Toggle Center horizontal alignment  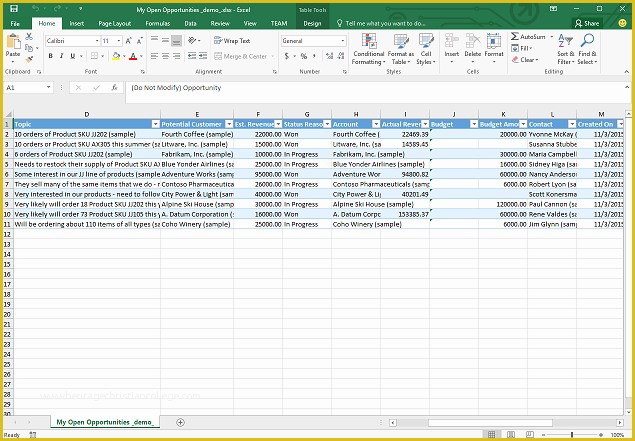click(165, 56)
